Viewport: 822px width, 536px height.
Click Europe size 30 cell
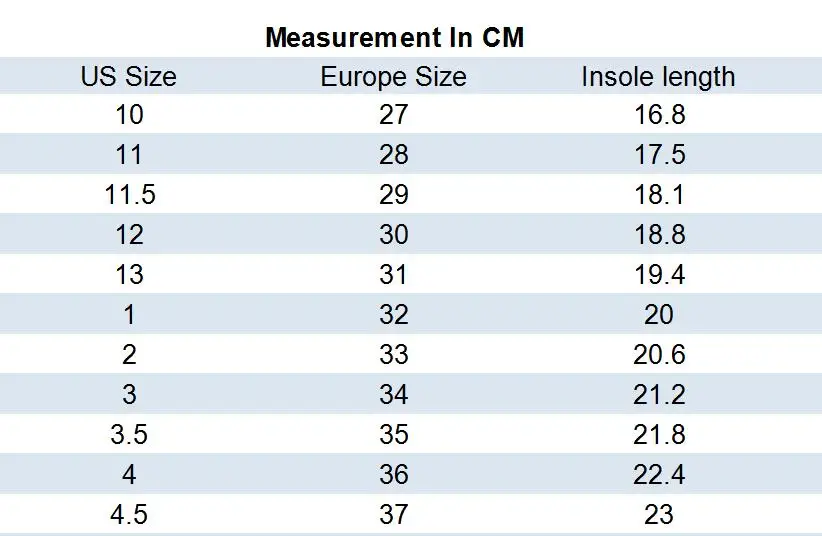coord(394,234)
